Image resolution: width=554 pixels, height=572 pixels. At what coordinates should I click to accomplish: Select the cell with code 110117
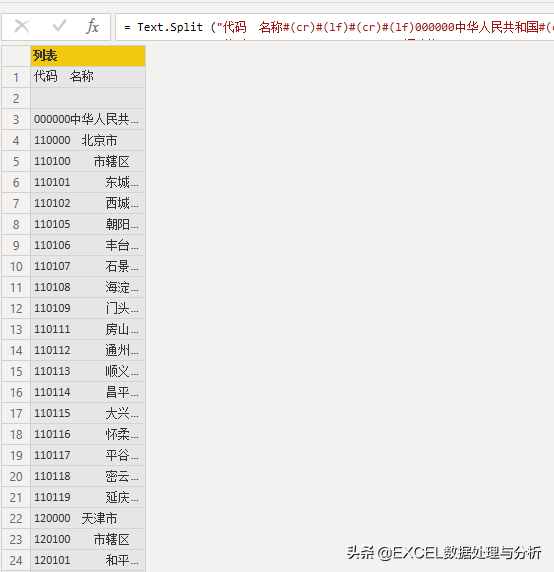pos(88,455)
